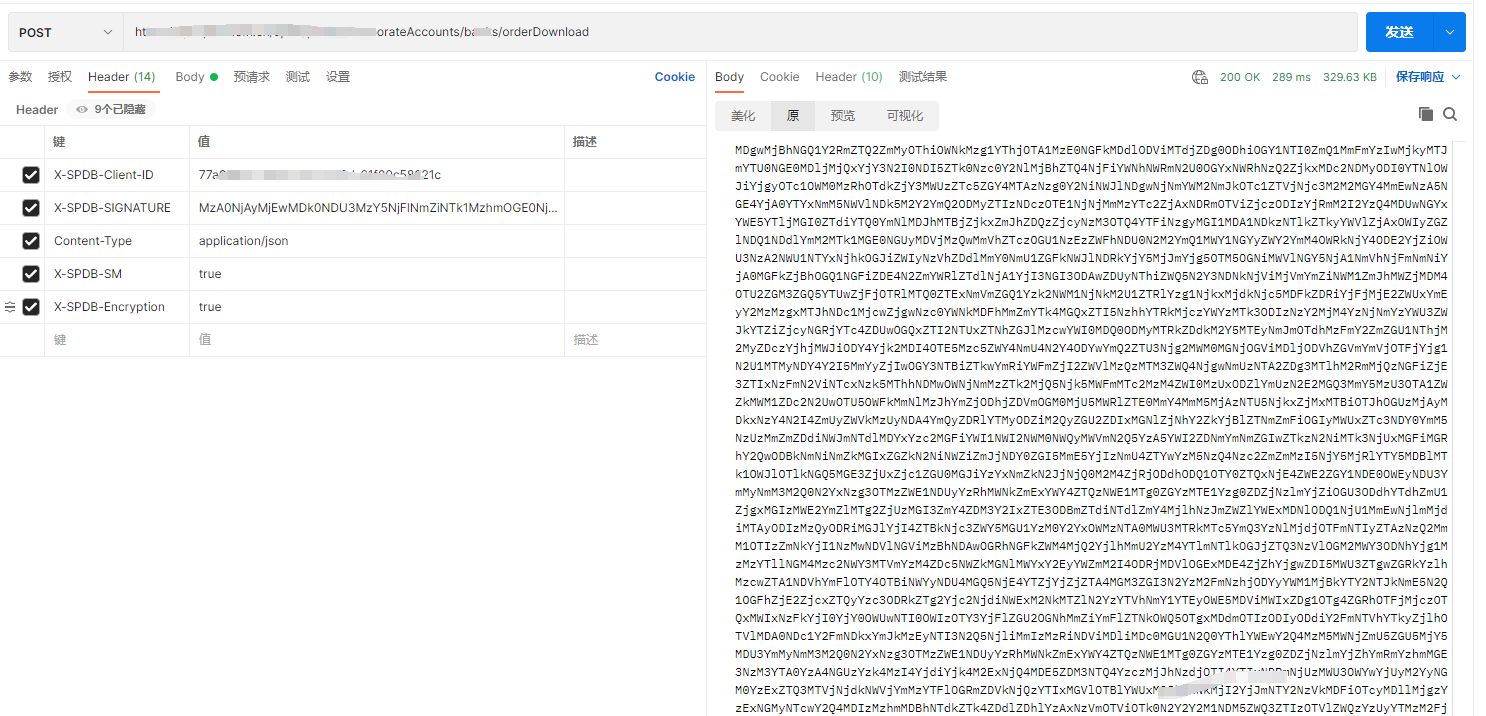Screen dimensions: 1486x716
Task: Open the Cookie link in the request panel
Action: [674, 77]
